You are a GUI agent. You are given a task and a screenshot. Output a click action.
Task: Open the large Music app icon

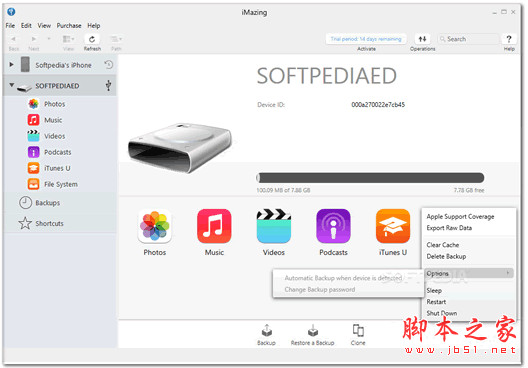pyautogui.click(x=214, y=226)
